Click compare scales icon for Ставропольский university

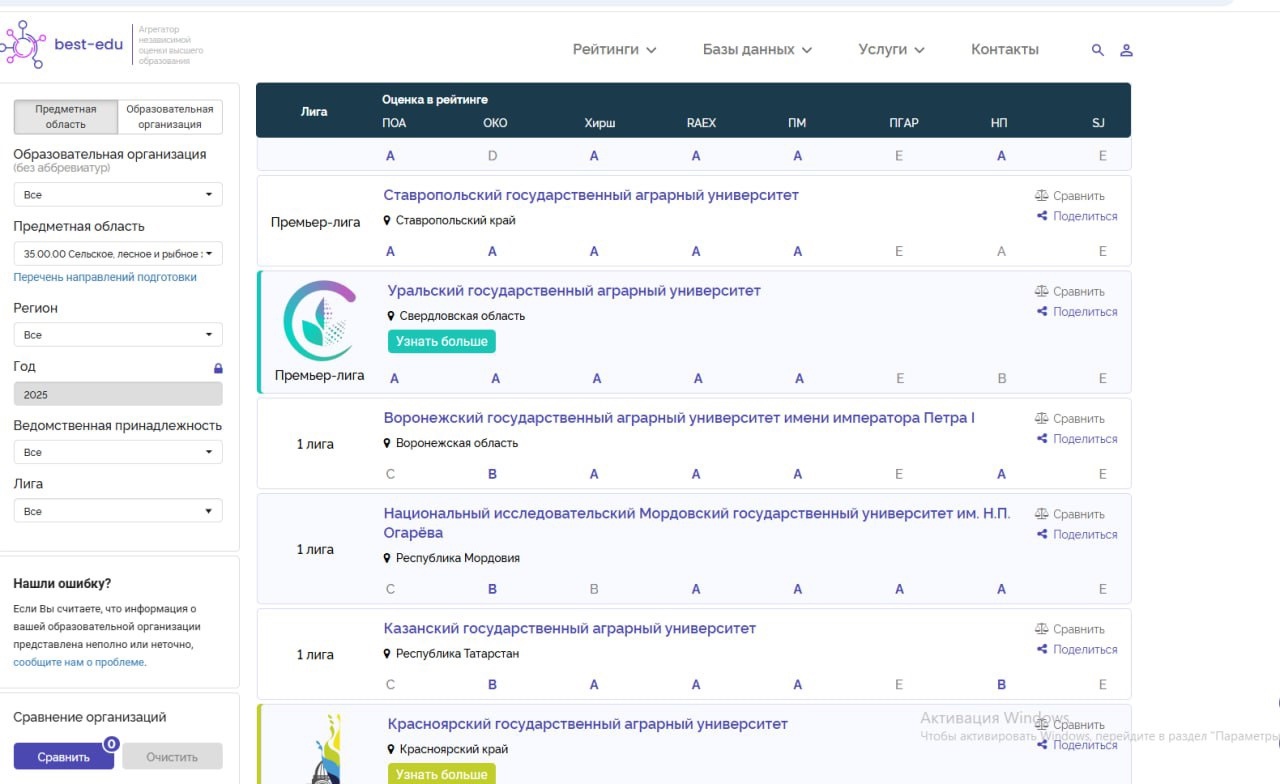pyautogui.click(x=1042, y=196)
